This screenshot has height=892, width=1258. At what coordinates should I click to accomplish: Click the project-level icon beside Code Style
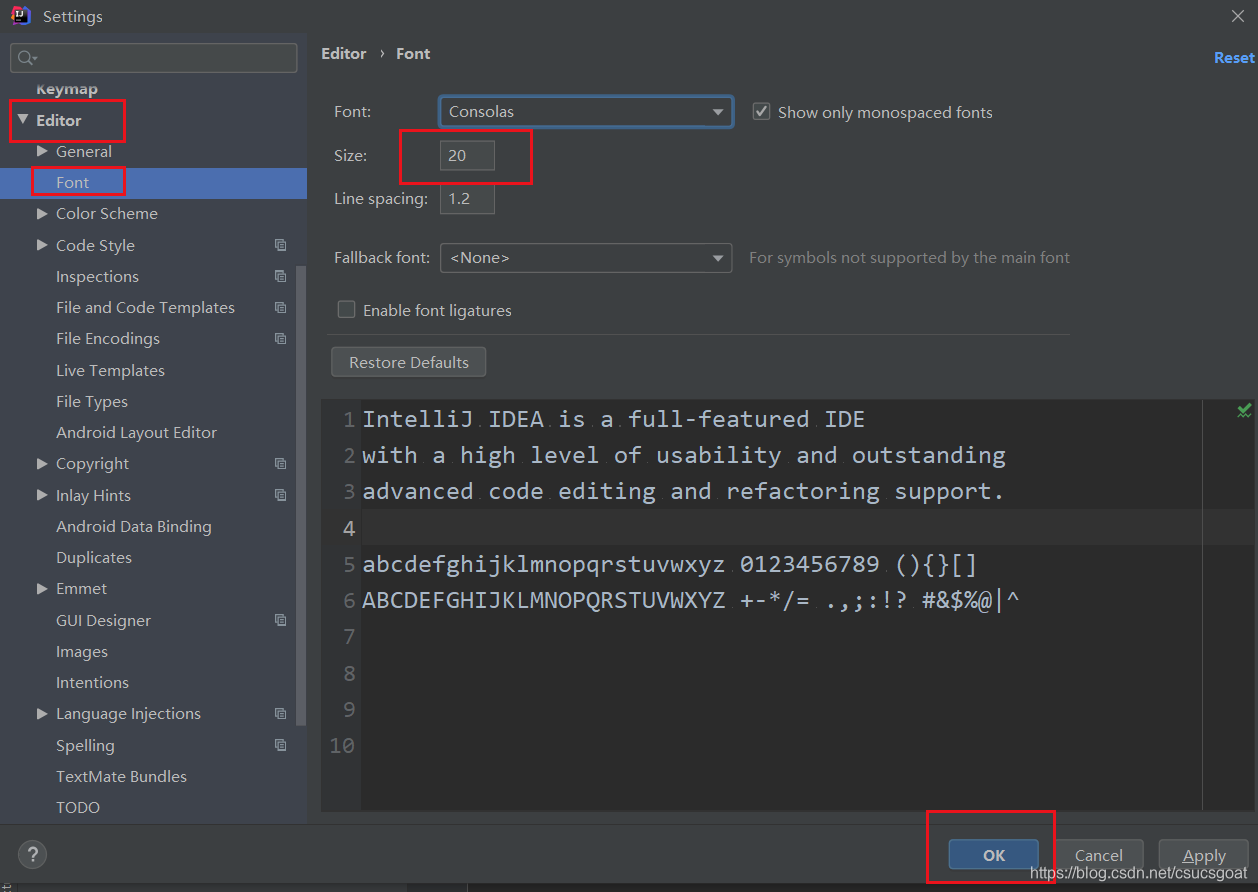(x=280, y=245)
